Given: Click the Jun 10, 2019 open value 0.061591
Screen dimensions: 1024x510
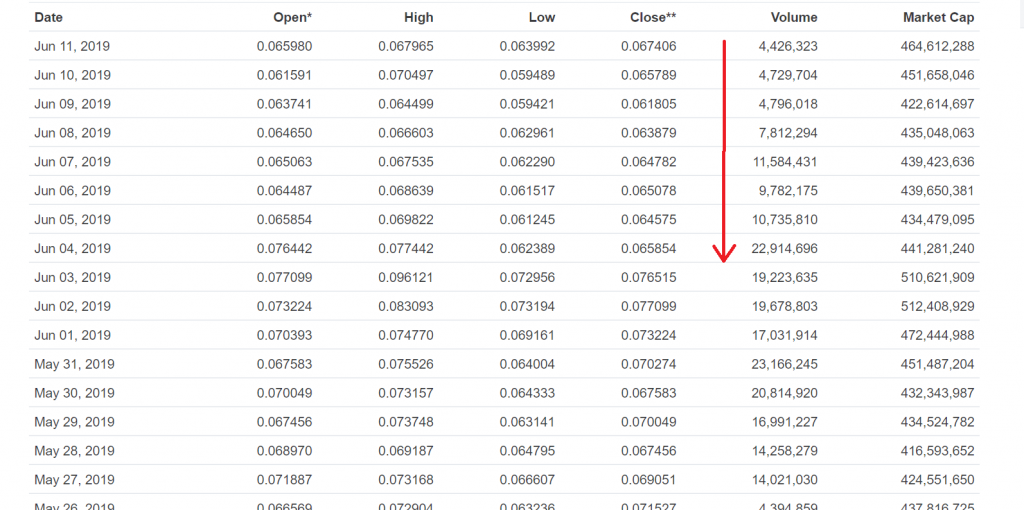Looking at the screenshot, I should click(x=284, y=75).
